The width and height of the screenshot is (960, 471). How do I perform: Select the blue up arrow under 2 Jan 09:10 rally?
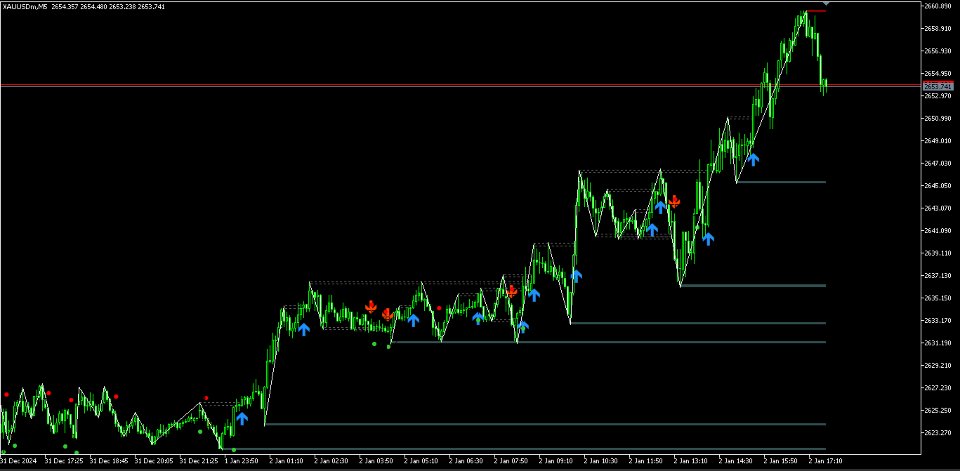[576, 276]
